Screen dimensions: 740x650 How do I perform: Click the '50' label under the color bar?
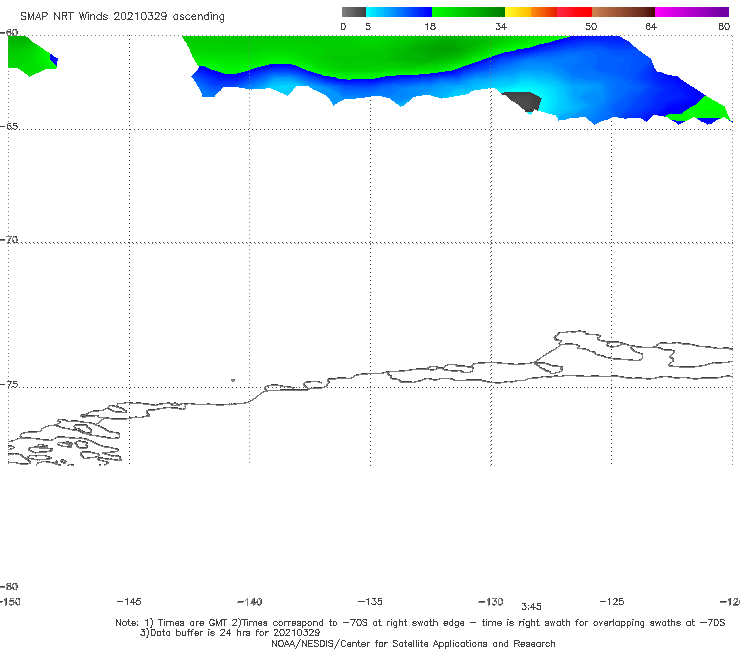click(591, 27)
